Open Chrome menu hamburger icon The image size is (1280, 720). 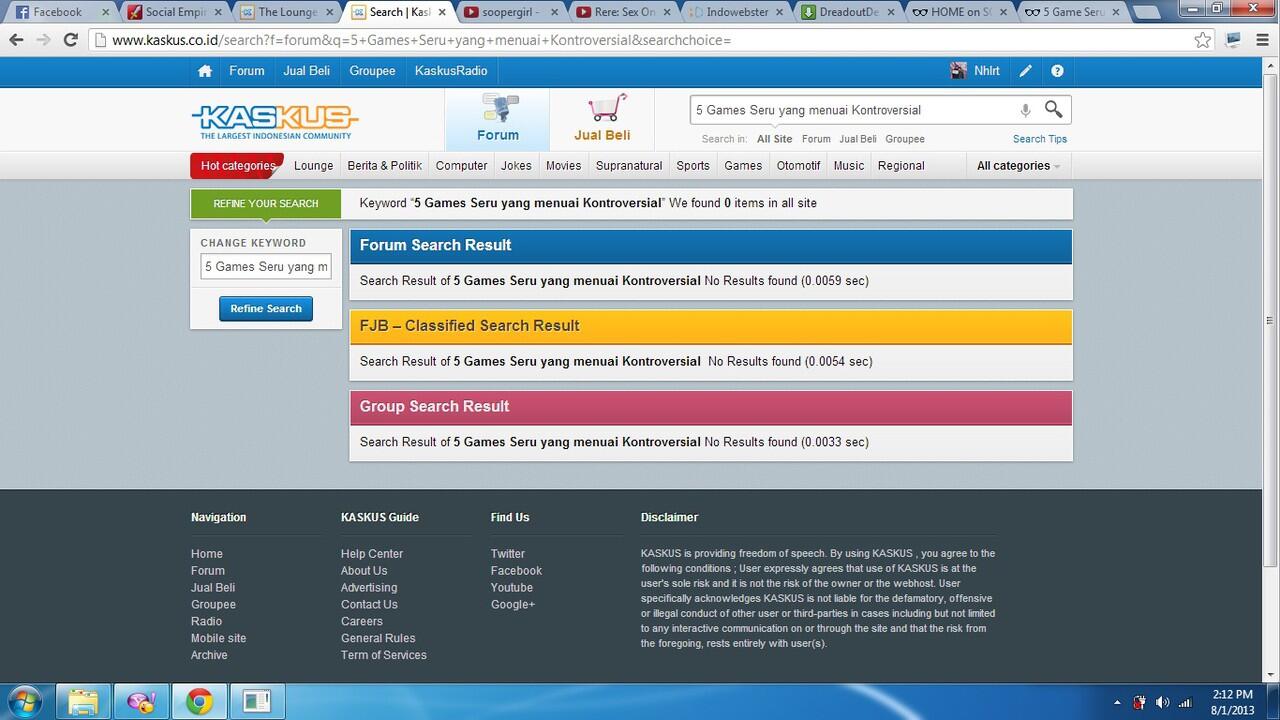[x=1263, y=40]
